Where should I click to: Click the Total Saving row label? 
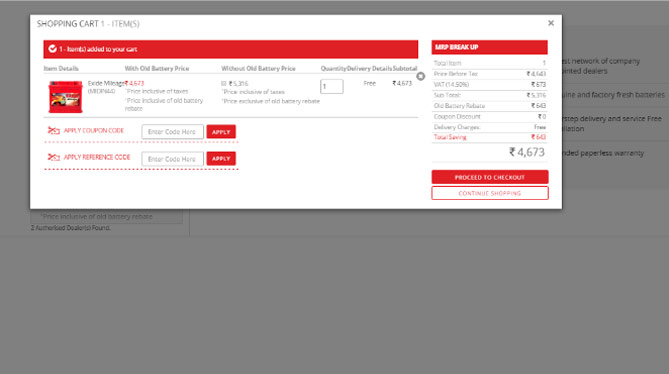click(x=450, y=137)
